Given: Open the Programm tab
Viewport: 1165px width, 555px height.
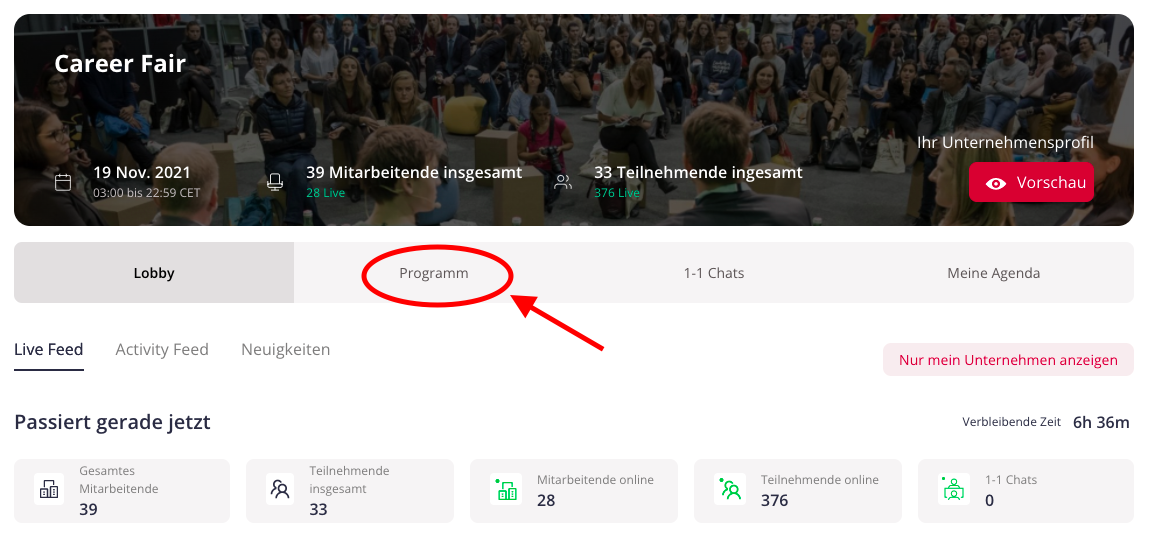Looking at the screenshot, I should (434, 273).
